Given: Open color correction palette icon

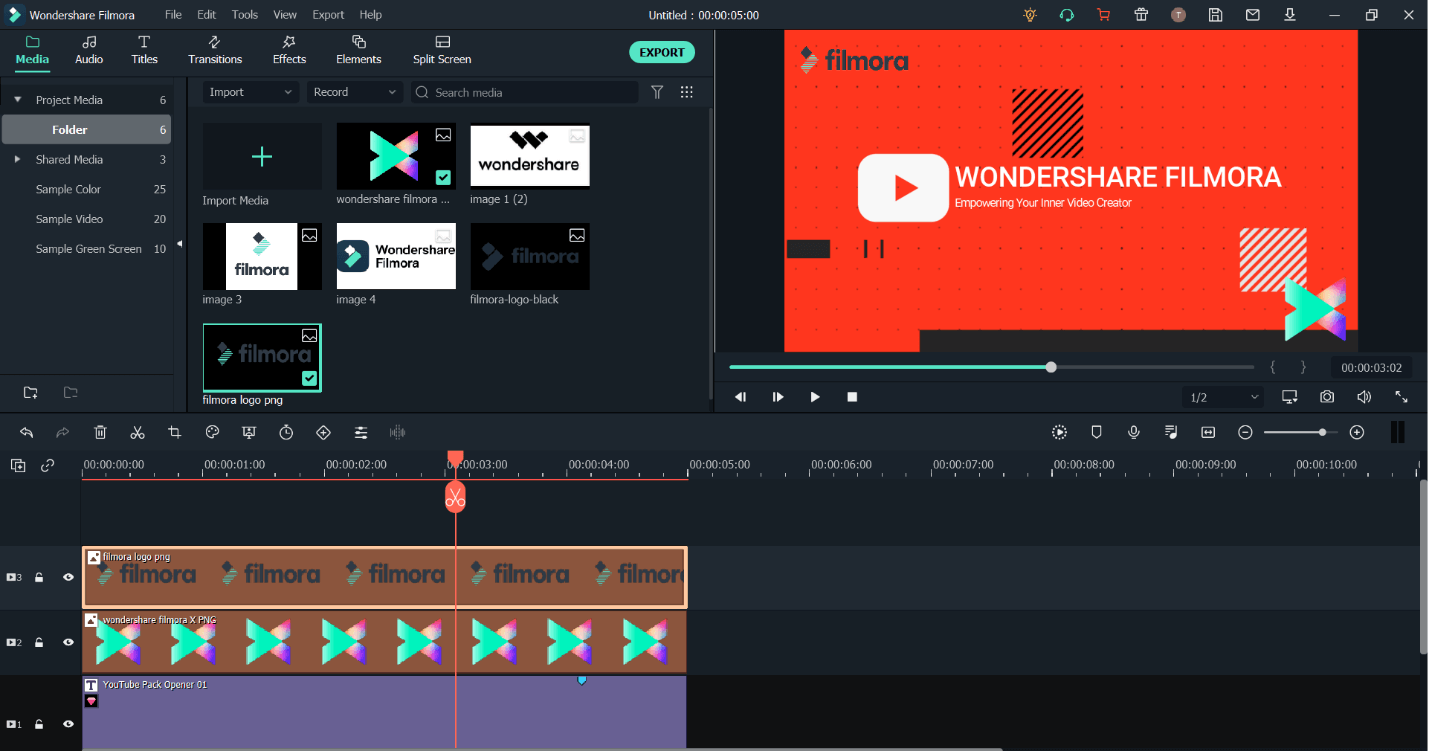Looking at the screenshot, I should pyautogui.click(x=212, y=432).
